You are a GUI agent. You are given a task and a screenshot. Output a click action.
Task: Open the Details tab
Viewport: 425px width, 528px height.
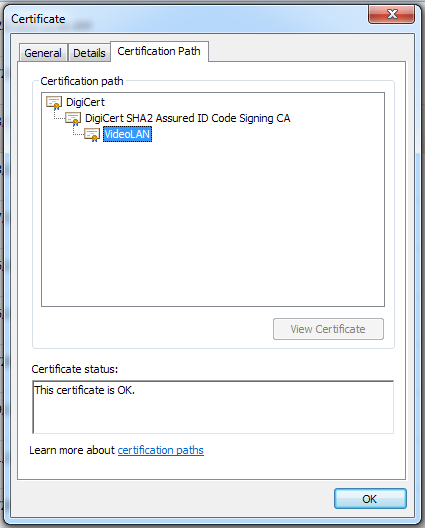click(89, 53)
